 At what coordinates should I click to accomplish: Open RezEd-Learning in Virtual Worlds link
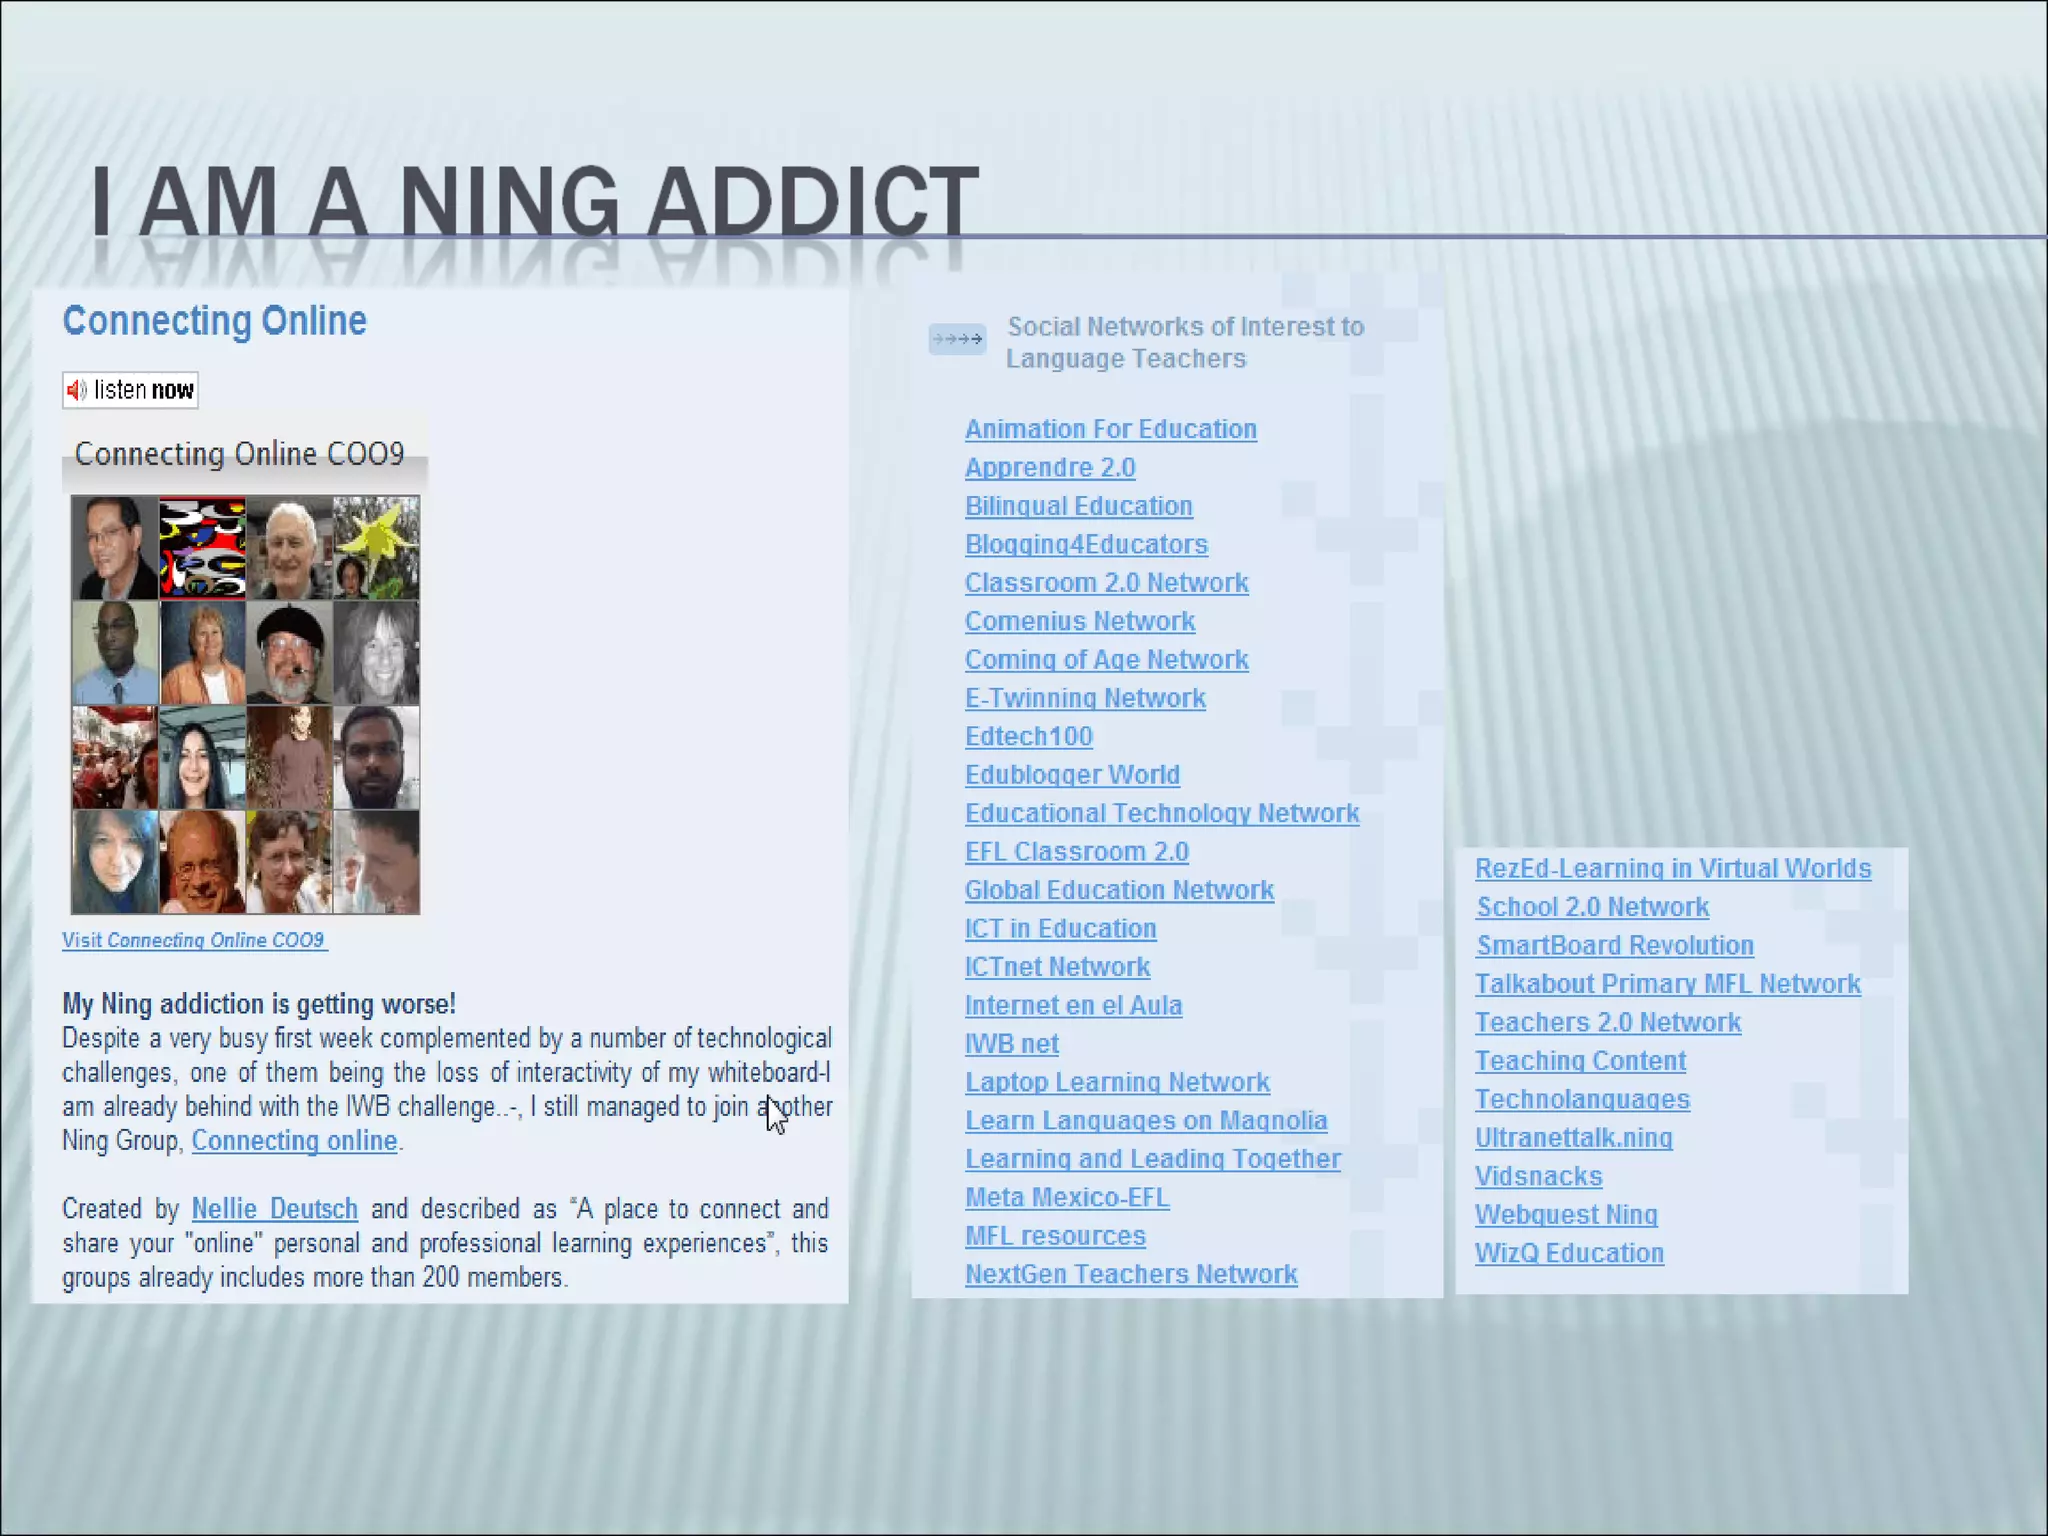click(x=1672, y=868)
